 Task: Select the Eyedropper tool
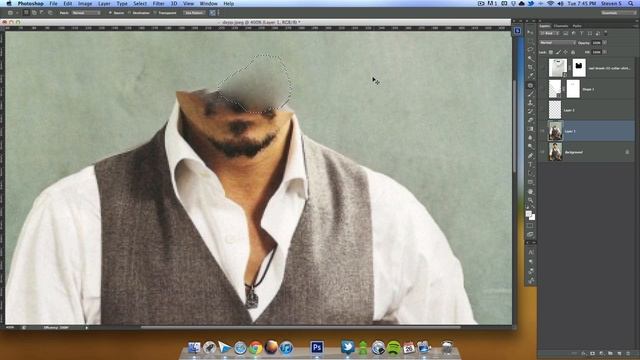click(530, 76)
